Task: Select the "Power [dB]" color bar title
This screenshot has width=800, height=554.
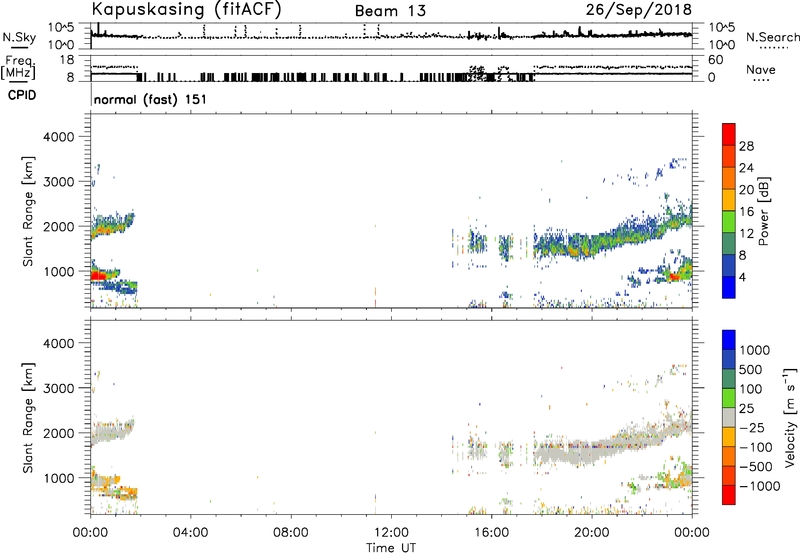Action: (763, 211)
